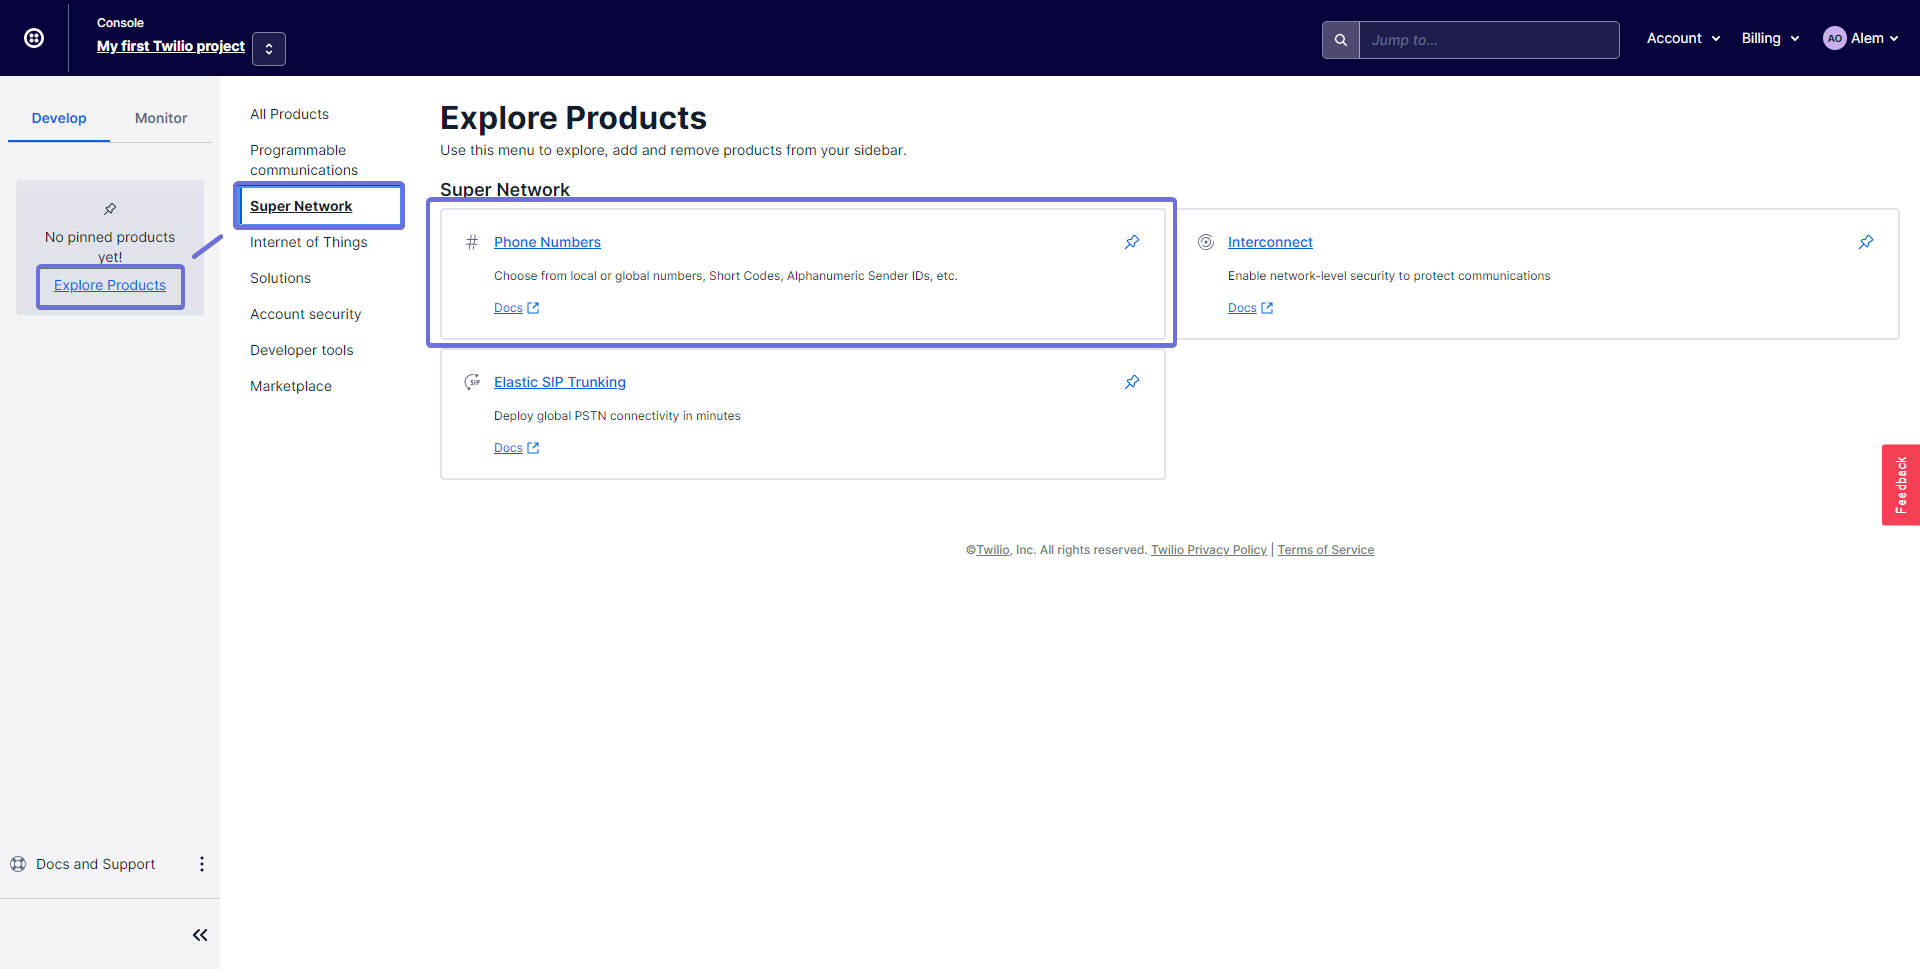Open the project switcher dropdown button
The width and height of the screenshot is (1920, 969).
coord(269,49)
